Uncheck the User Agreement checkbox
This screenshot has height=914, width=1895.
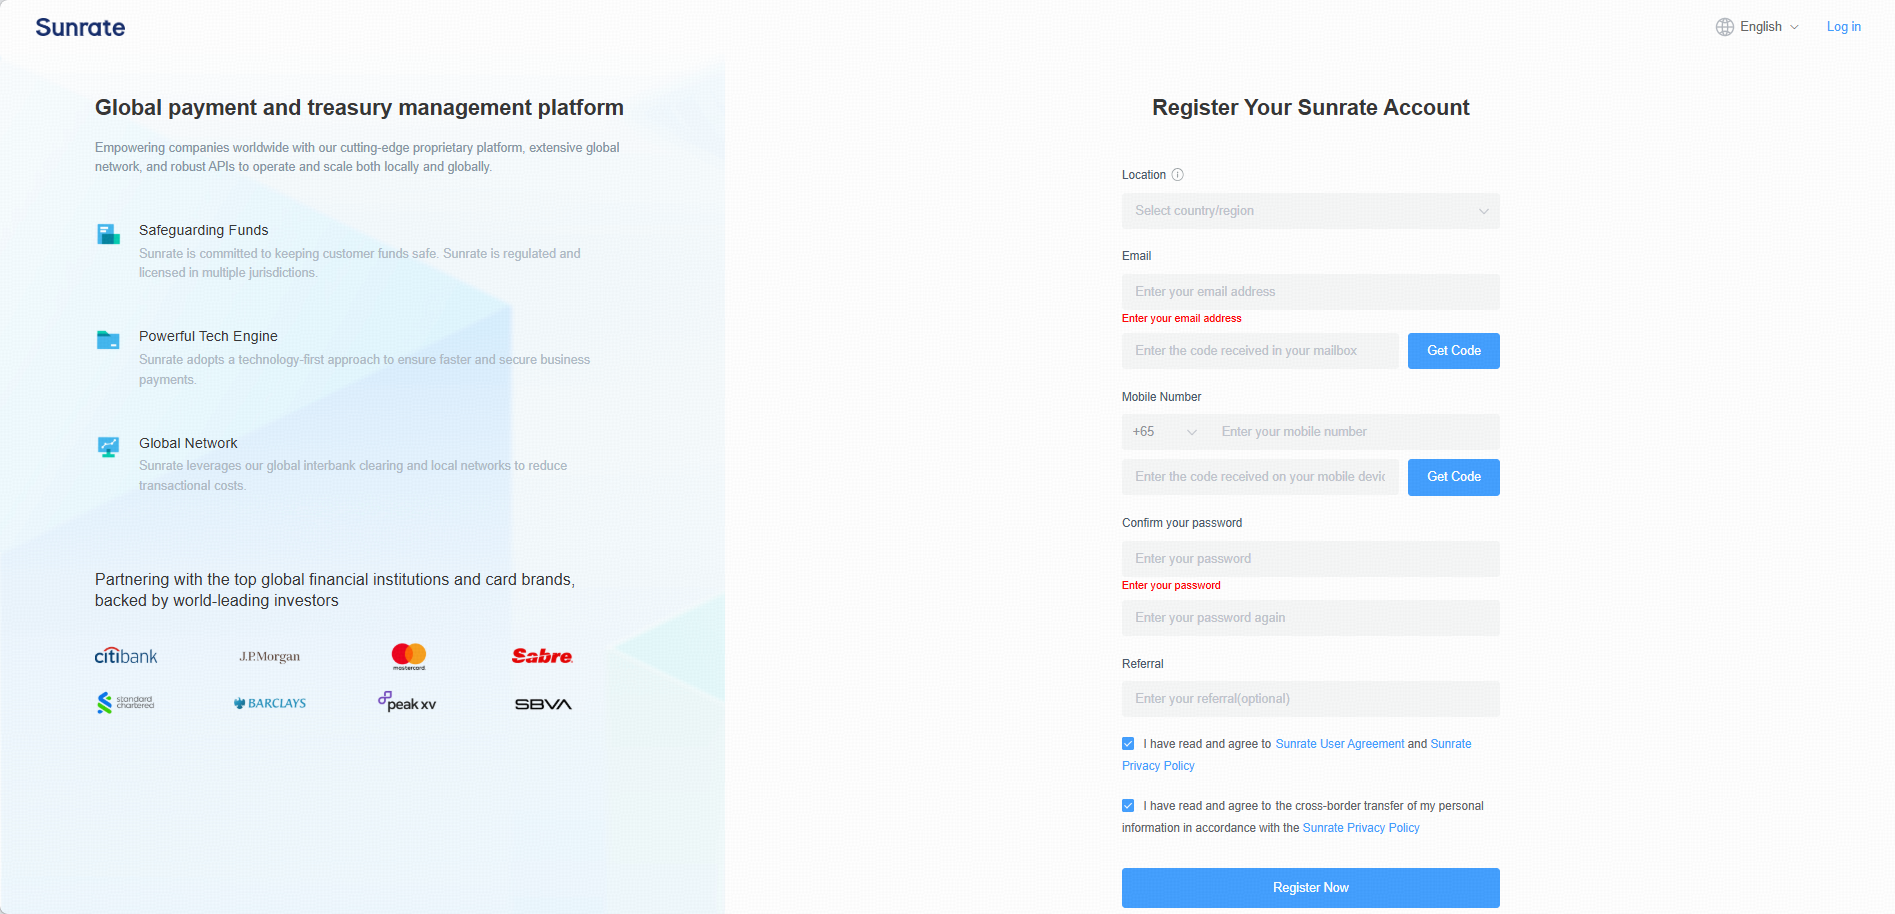pyautogui.click(x=1128, y=744)
